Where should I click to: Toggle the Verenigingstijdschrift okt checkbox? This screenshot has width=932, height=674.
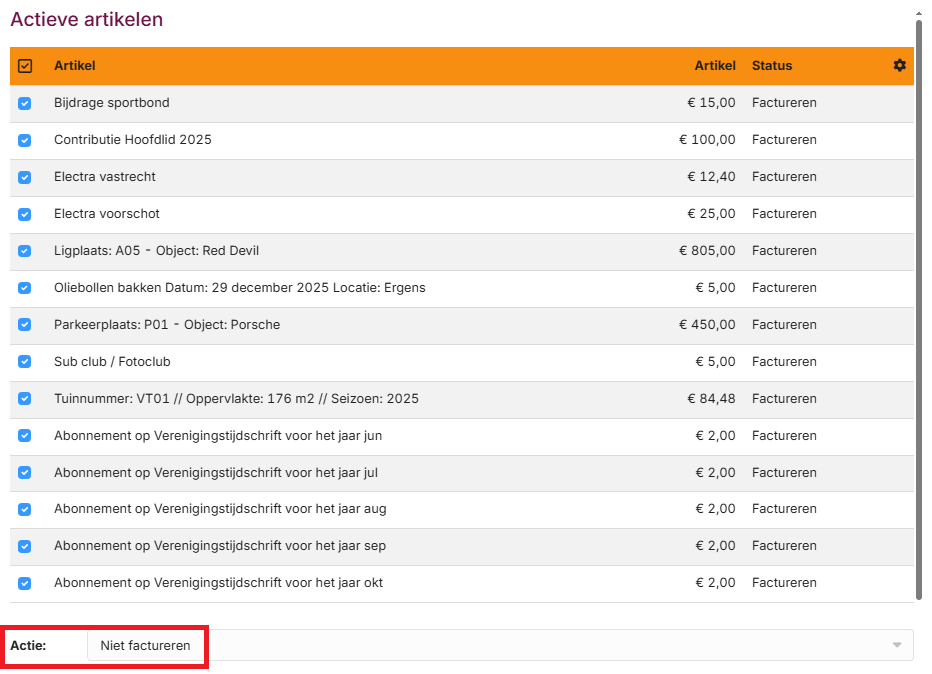pyautogui.click(x=24, y=583)
